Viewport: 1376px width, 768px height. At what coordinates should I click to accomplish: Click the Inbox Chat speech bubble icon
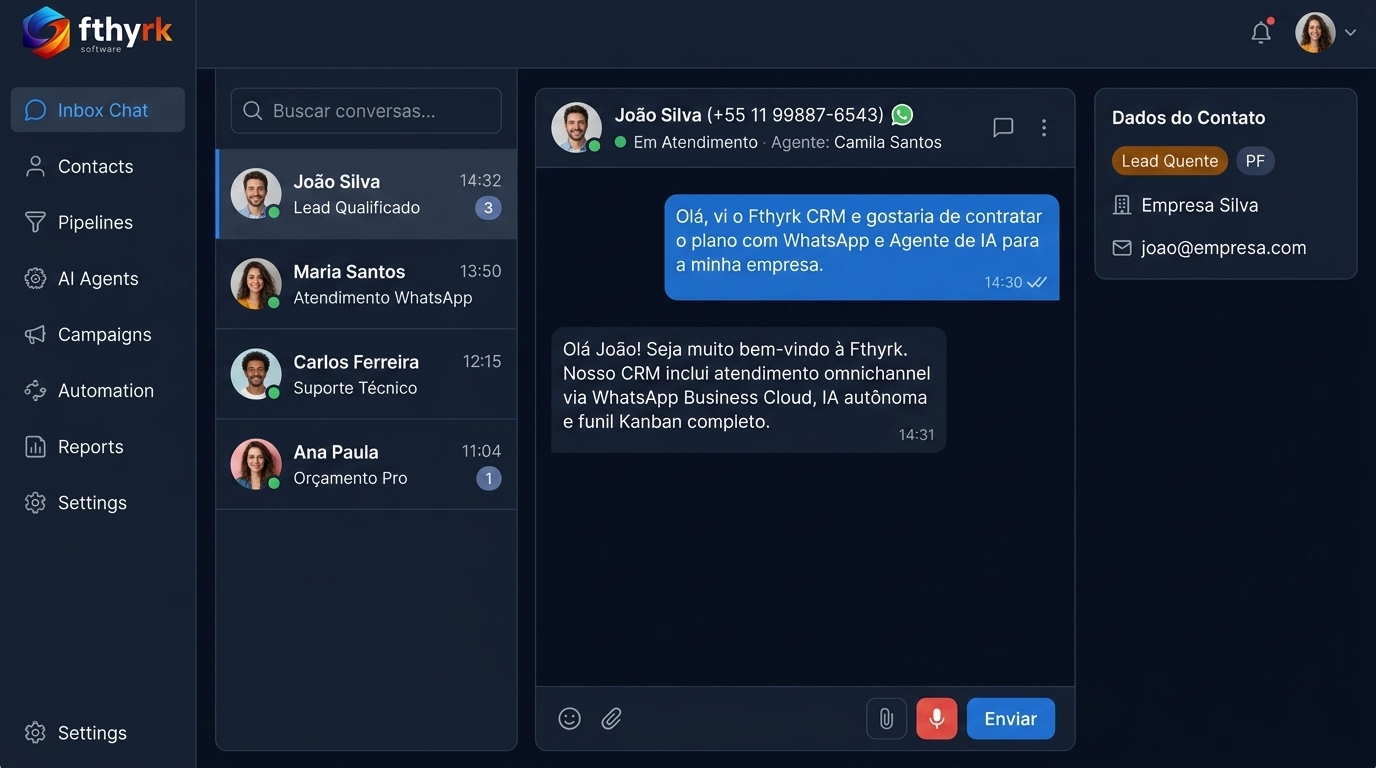point(35,110)
